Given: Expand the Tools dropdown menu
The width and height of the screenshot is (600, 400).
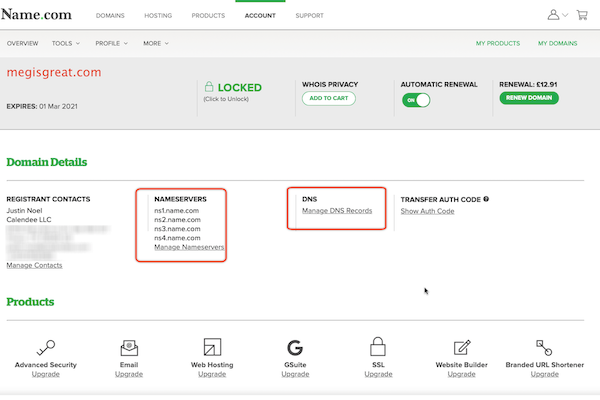Looking at the screenshot, I should click(66, 43).
